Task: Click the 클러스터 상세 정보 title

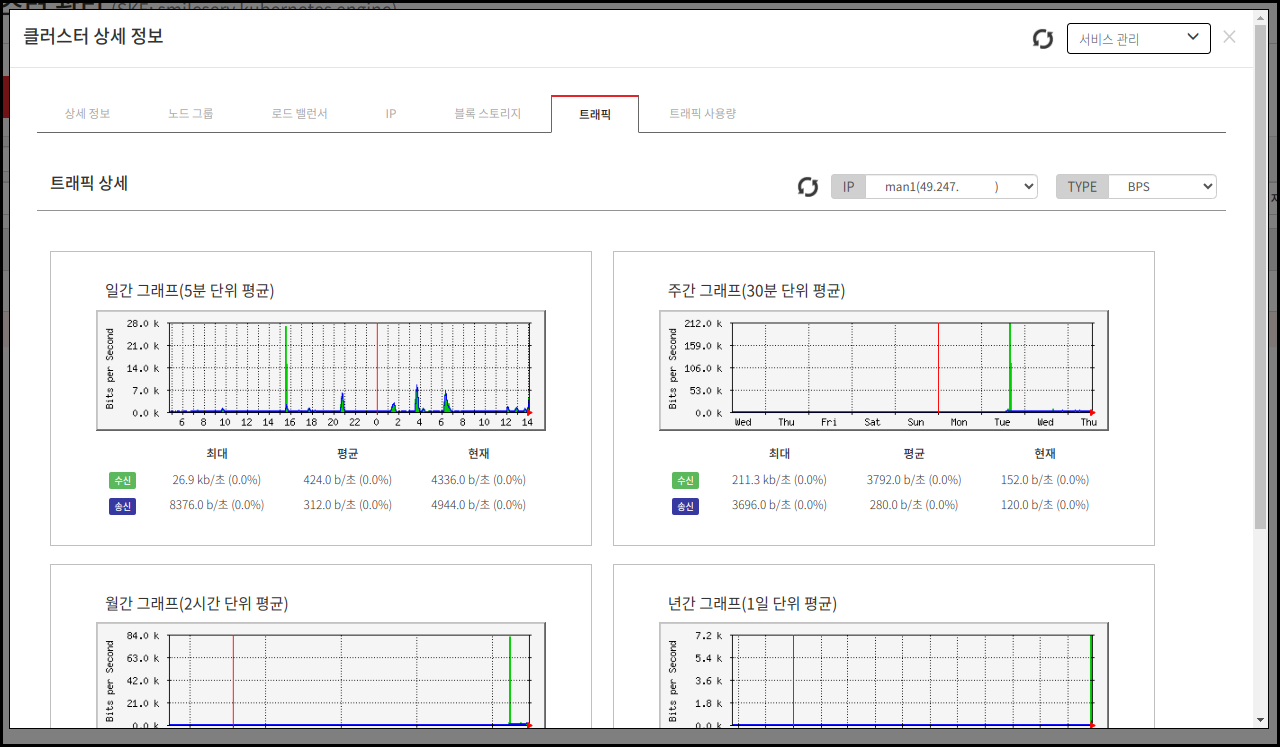Action: point(93,37)
